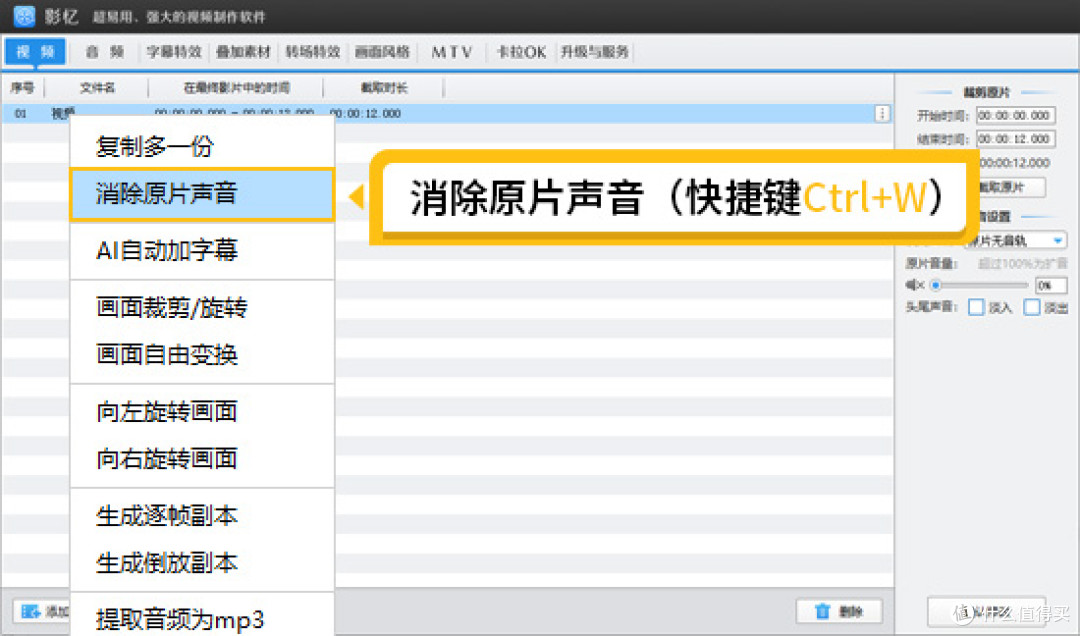Choose 生成倒放副本 from menu
Viewport: 1080px width, 636px height.
coord(202,563)
